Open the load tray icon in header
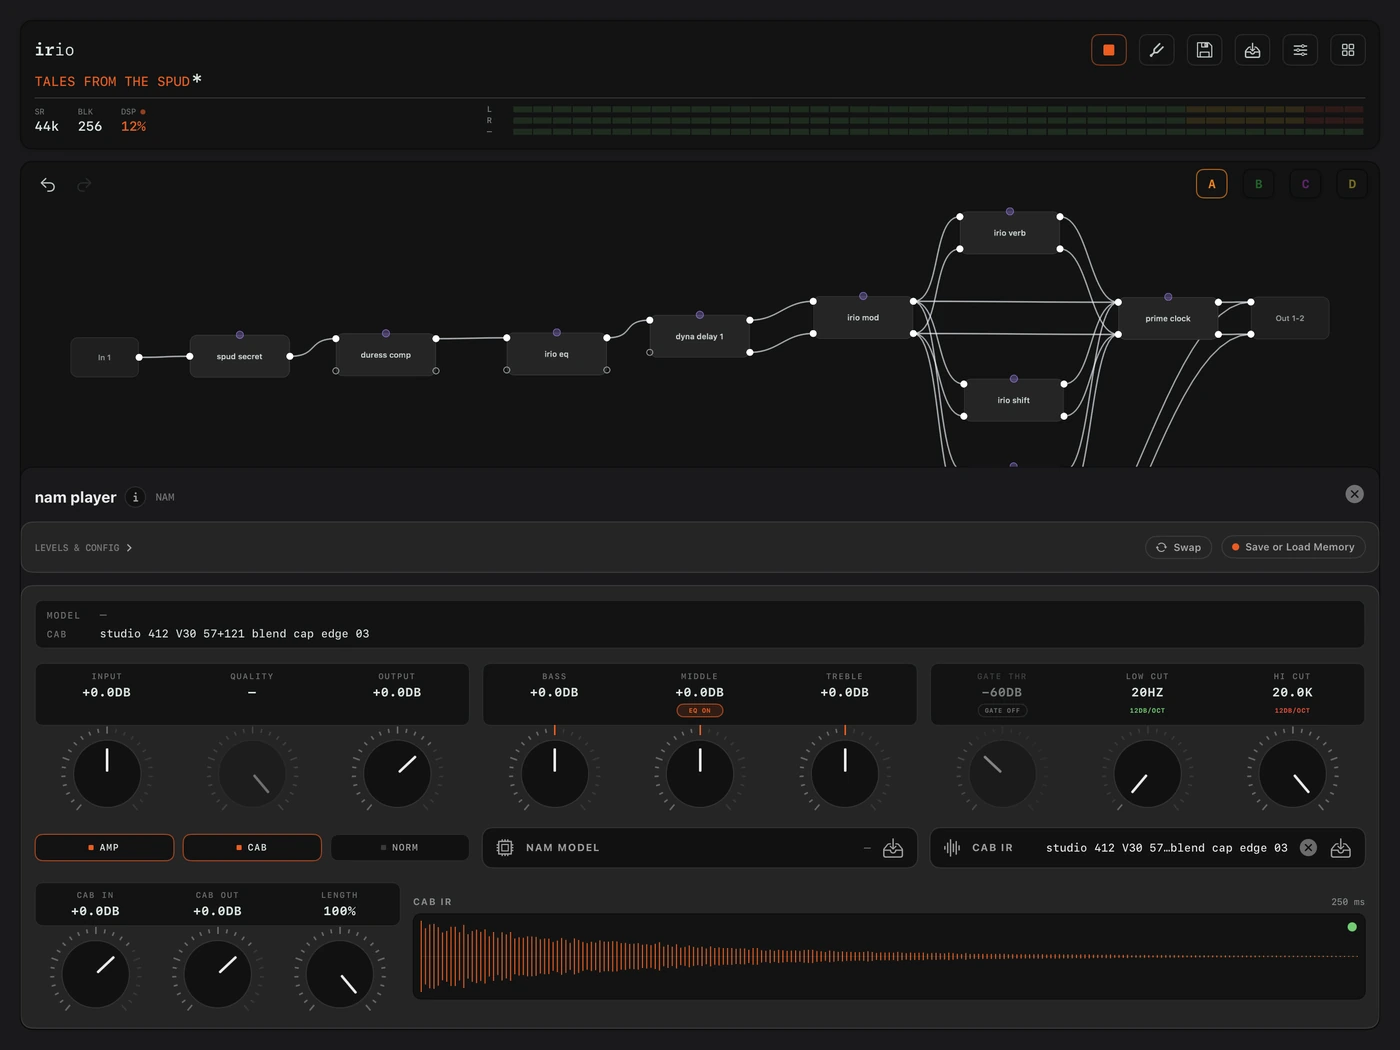 pos(1252,50)
